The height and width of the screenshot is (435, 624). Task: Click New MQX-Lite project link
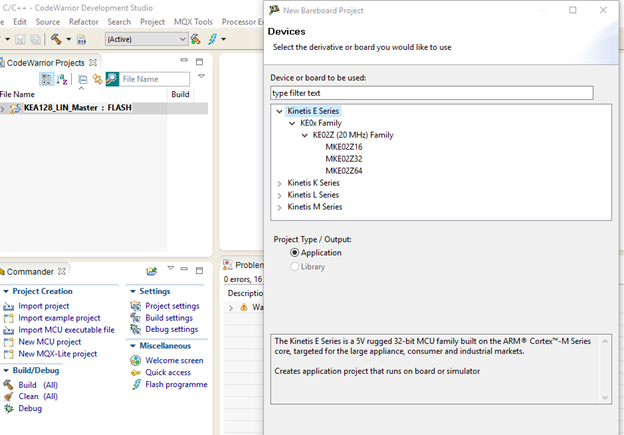point(58,354)
